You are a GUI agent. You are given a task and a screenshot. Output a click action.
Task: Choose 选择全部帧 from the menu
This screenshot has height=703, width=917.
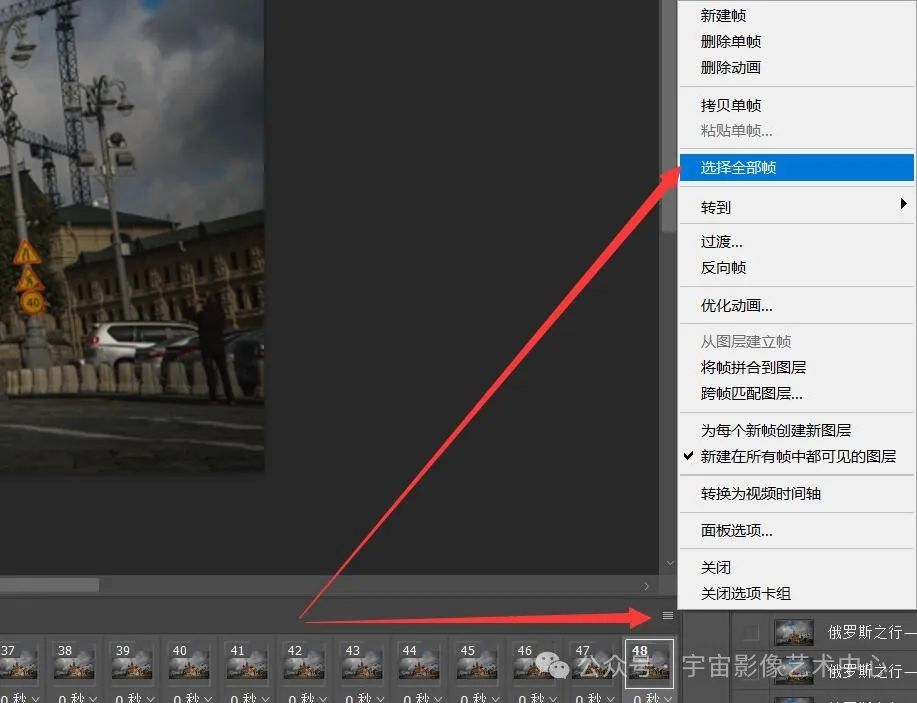click(738, 168)
